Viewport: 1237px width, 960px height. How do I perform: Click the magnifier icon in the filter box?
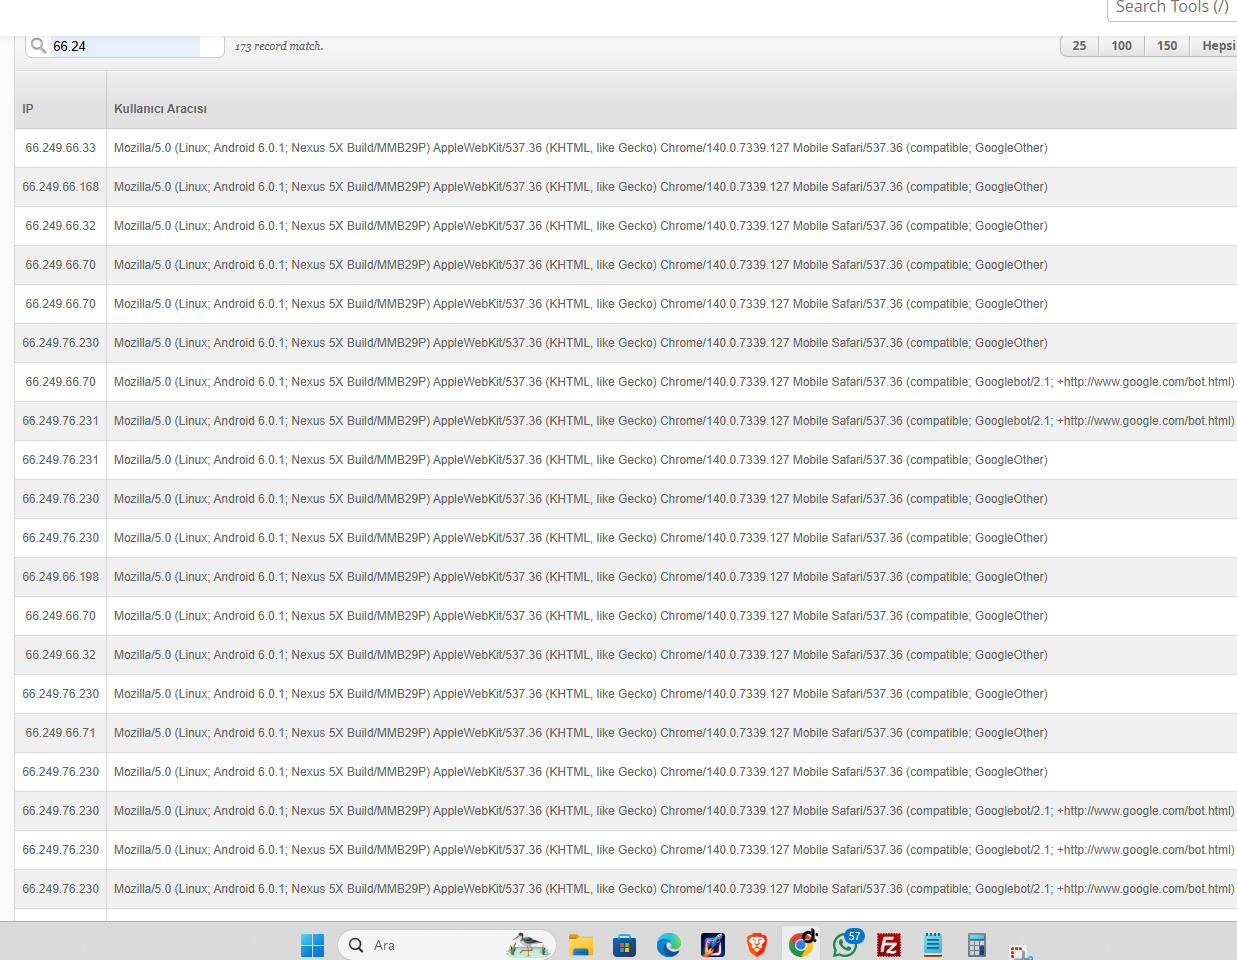[x=38, y=46]
